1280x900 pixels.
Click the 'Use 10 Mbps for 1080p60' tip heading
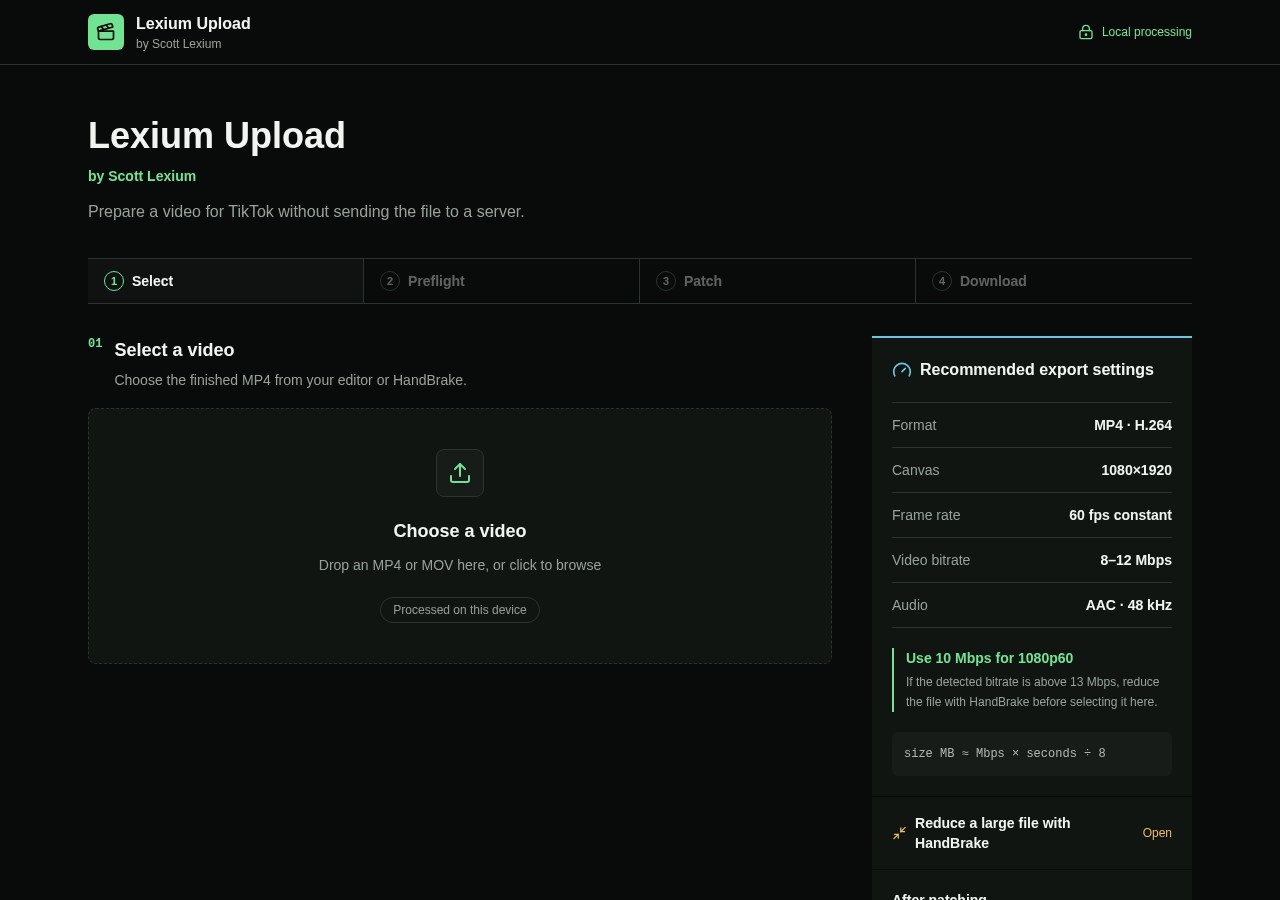click(989, 658)
